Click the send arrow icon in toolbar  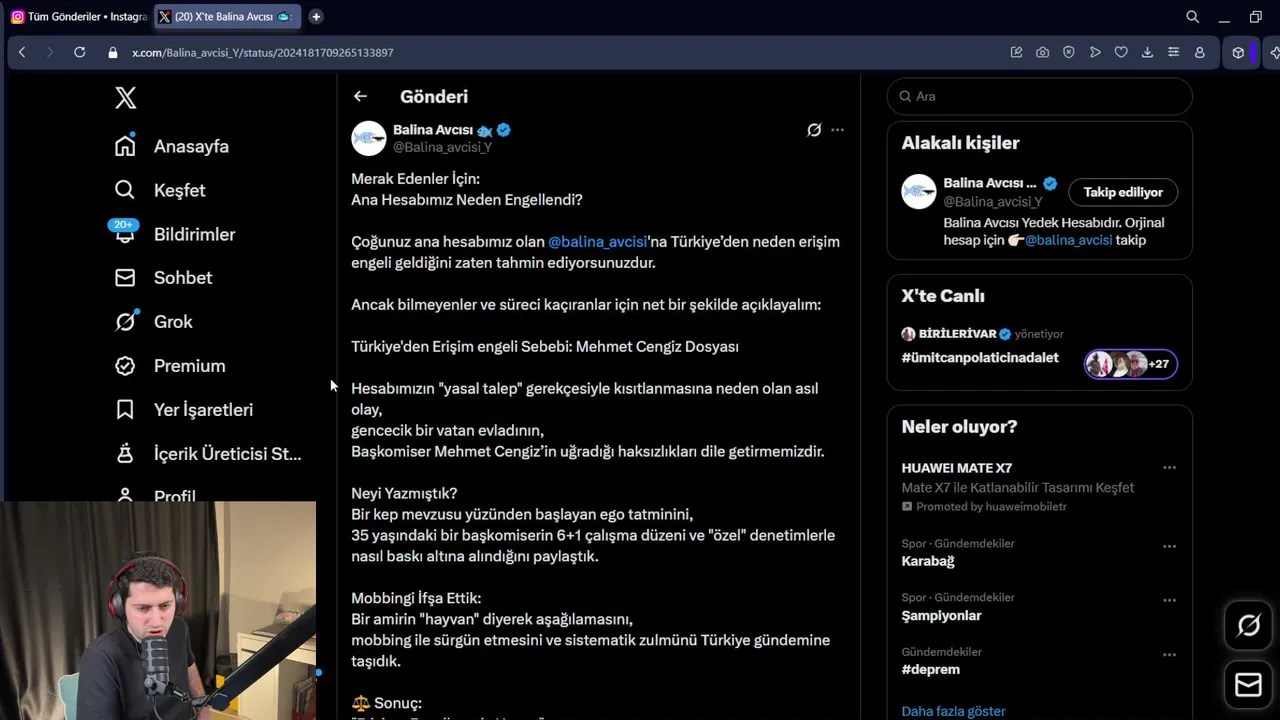1095,52
